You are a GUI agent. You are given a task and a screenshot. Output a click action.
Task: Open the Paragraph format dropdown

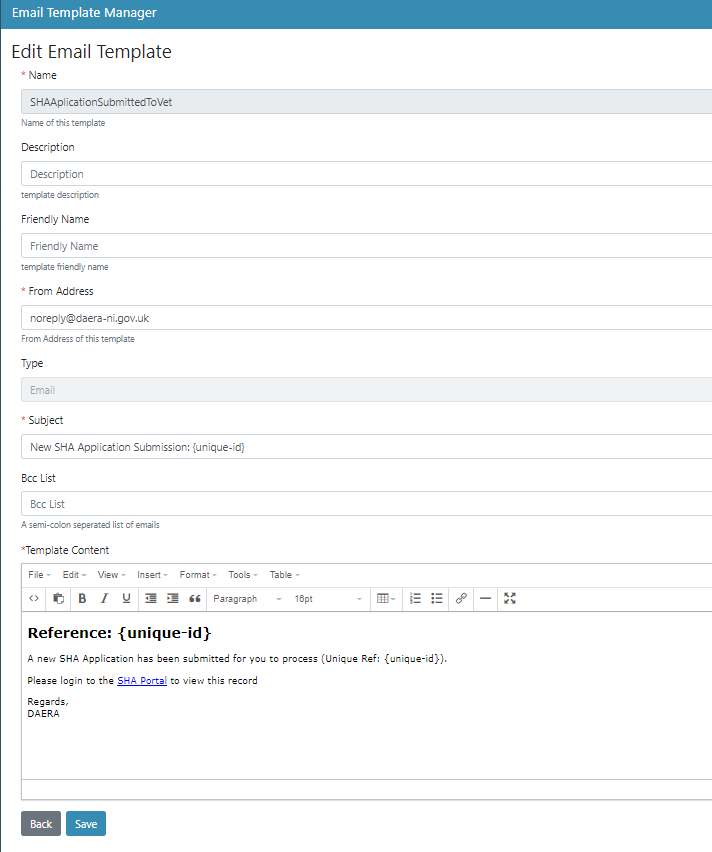pos(247,599)
